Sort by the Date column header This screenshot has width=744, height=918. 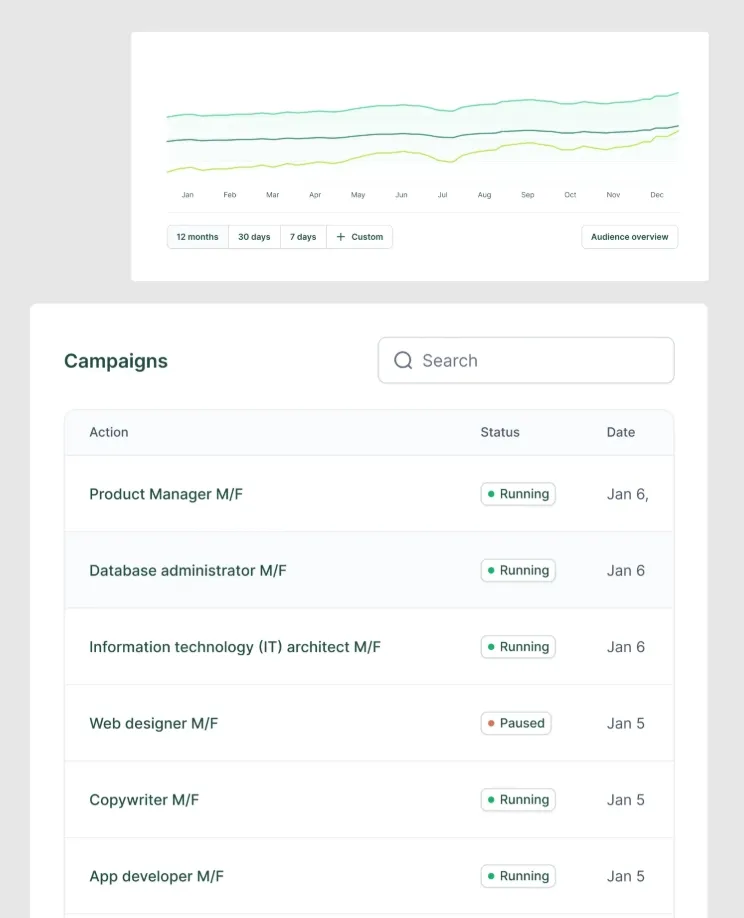coord(621,432)
